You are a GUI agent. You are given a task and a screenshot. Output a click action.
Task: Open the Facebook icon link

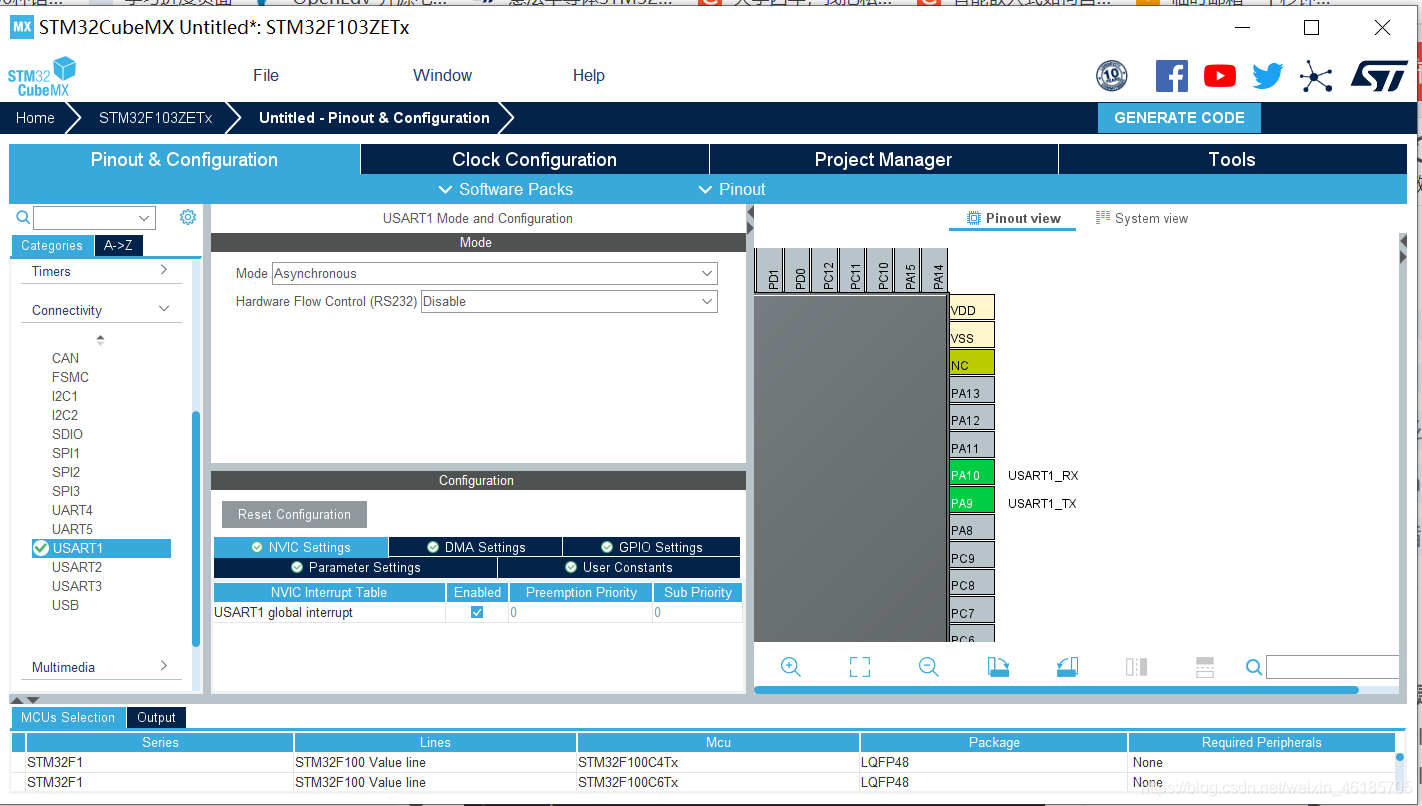click(1171, 76)
